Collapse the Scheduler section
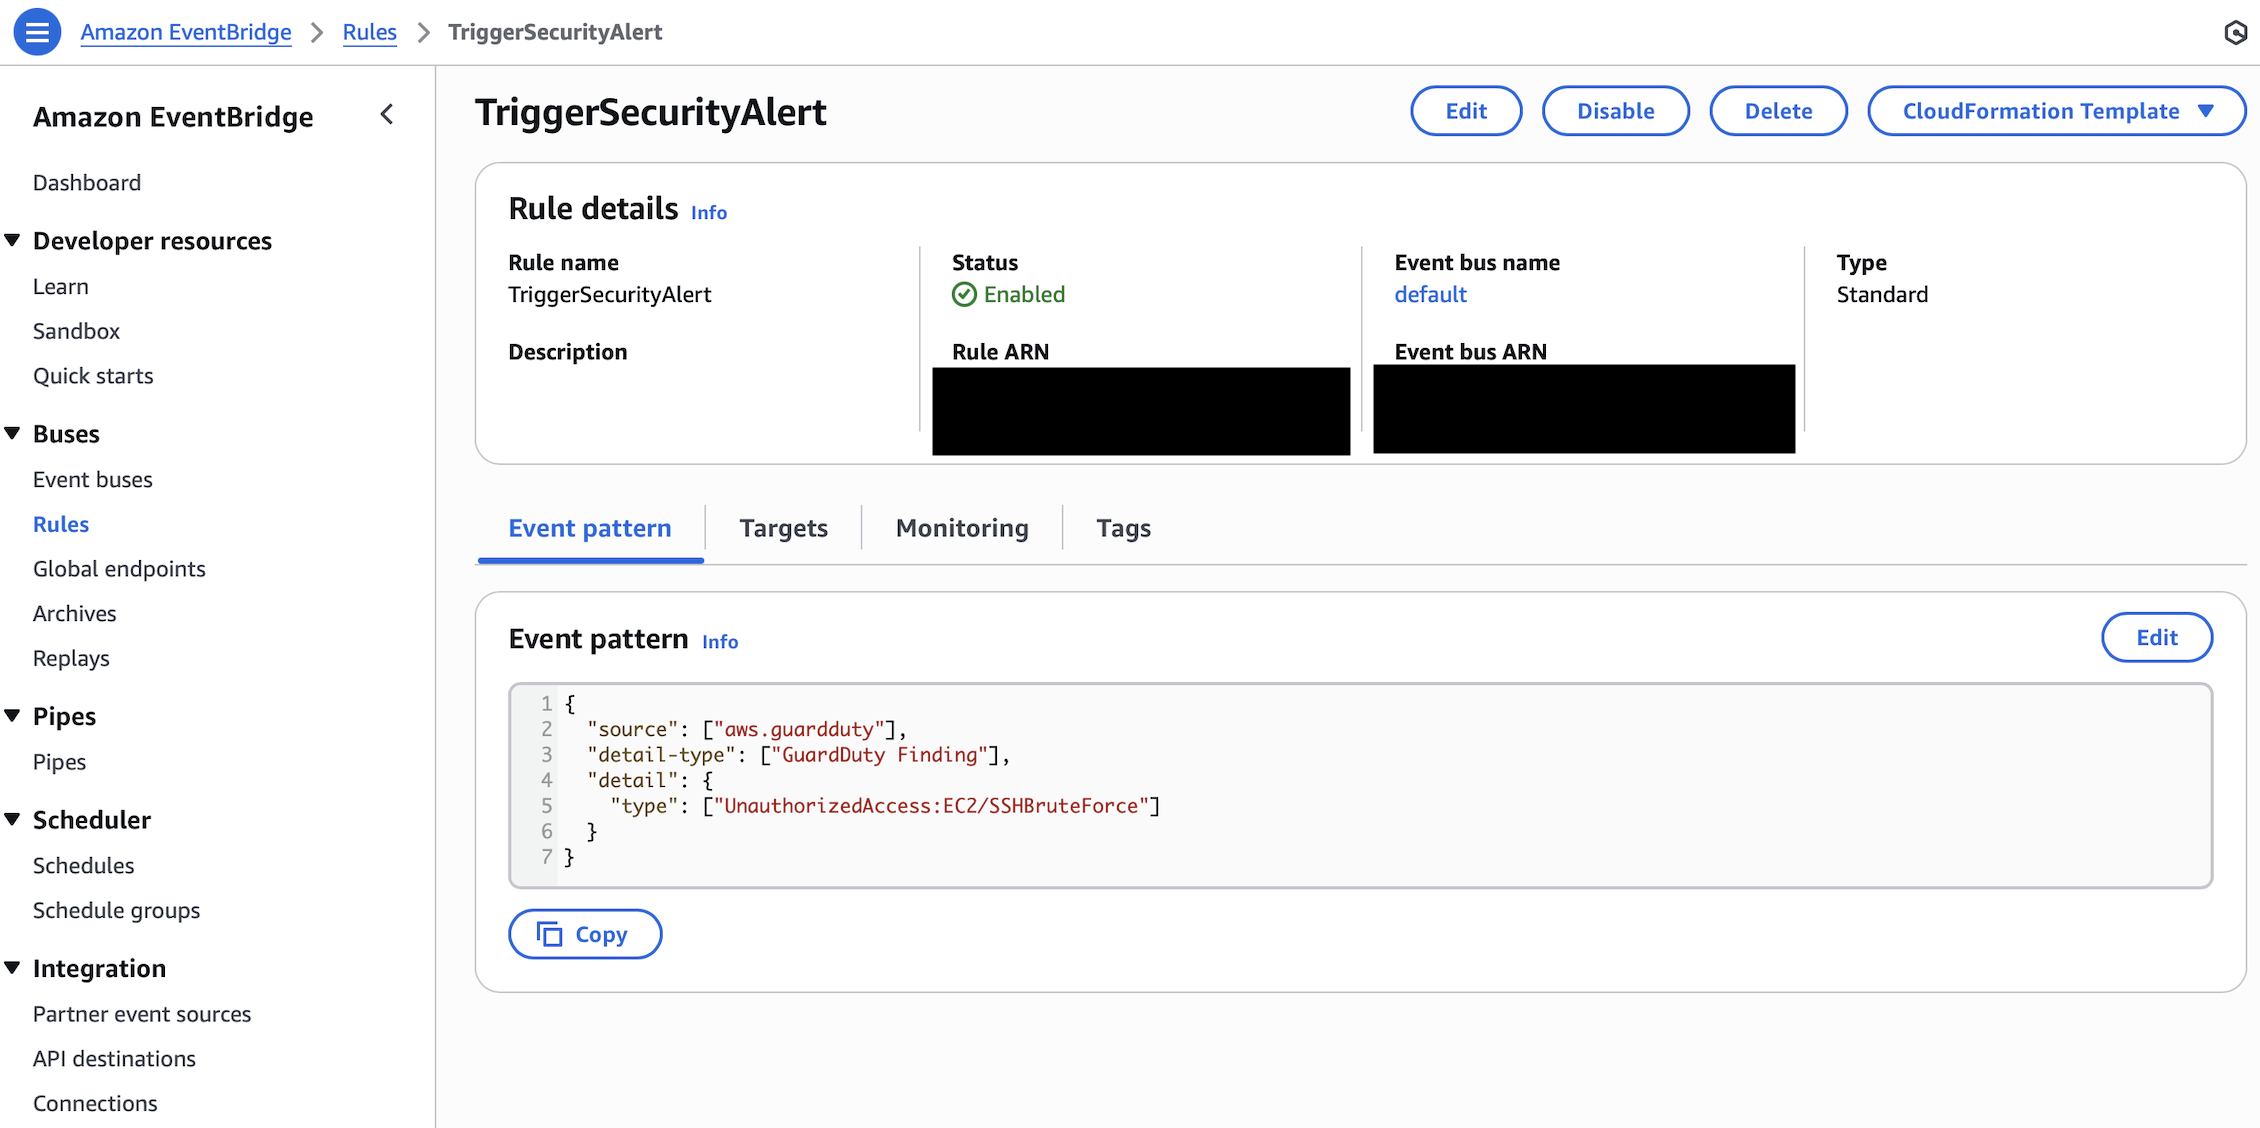 click(x=13, y=819)
